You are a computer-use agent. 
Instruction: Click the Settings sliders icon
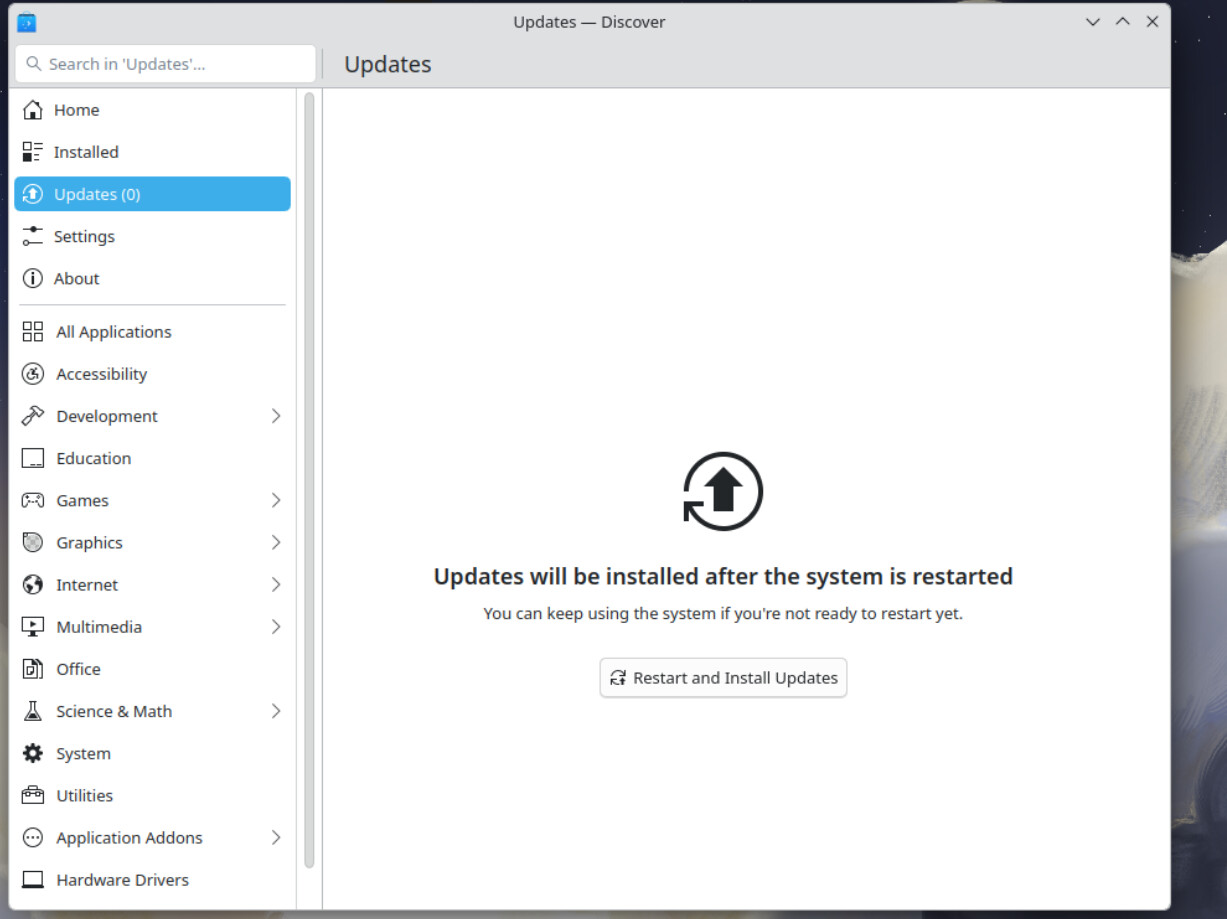point(33,236)
